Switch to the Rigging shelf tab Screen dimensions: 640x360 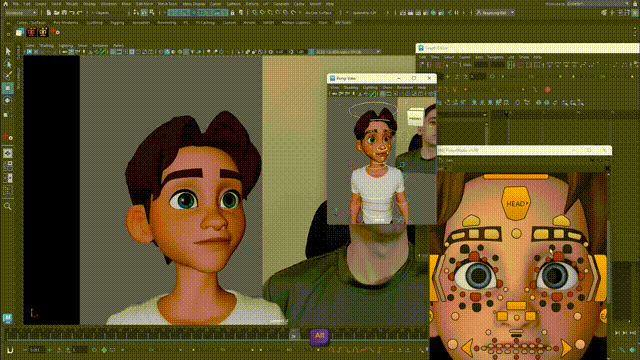coord(117,23)
